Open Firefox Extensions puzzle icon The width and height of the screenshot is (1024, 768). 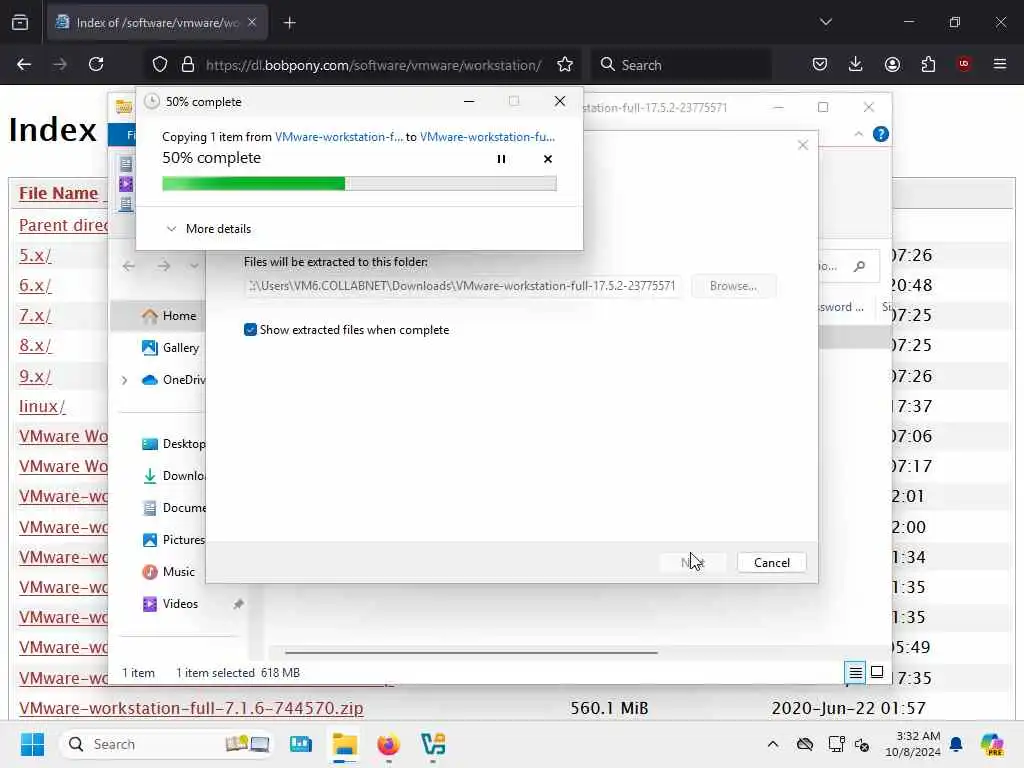click(928, 64)
